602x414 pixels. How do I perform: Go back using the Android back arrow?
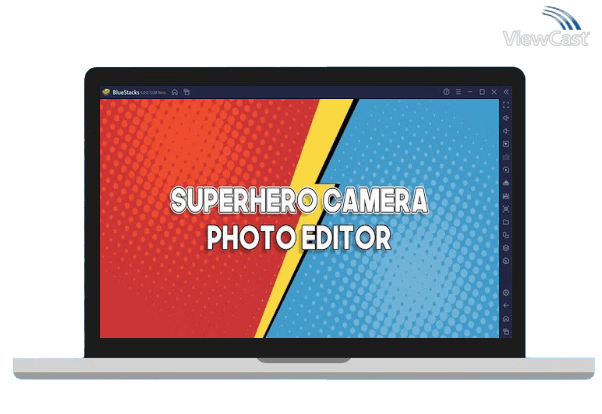(x=506, y=306)
